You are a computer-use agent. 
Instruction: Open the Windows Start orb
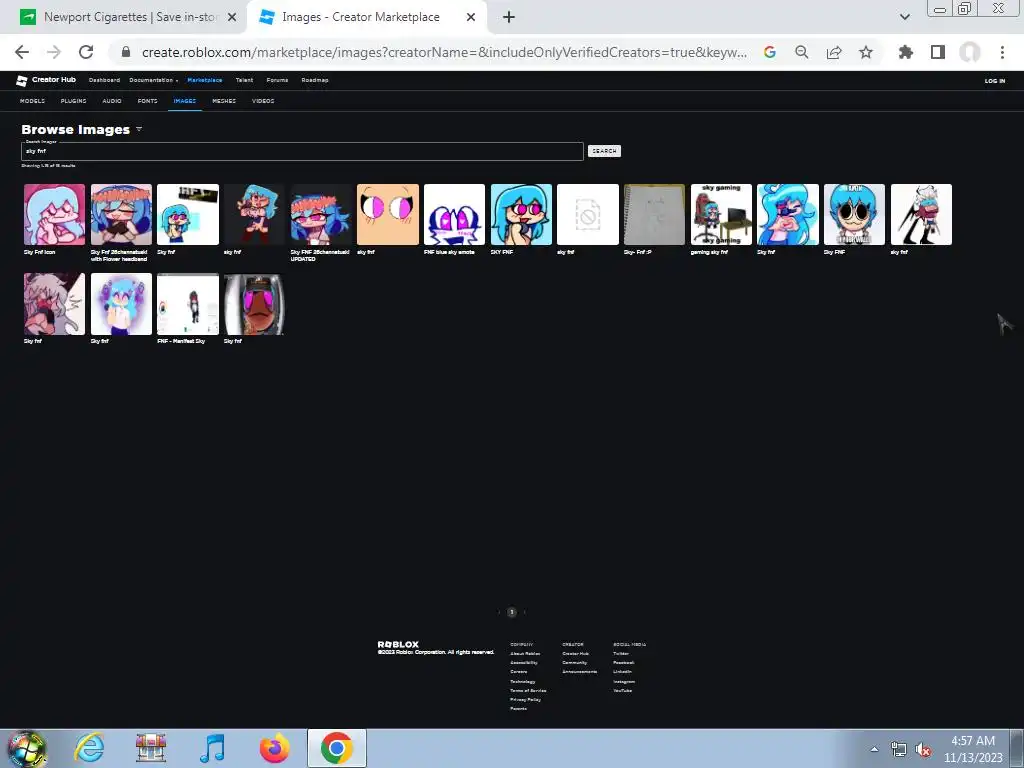[x=27, y=748]
